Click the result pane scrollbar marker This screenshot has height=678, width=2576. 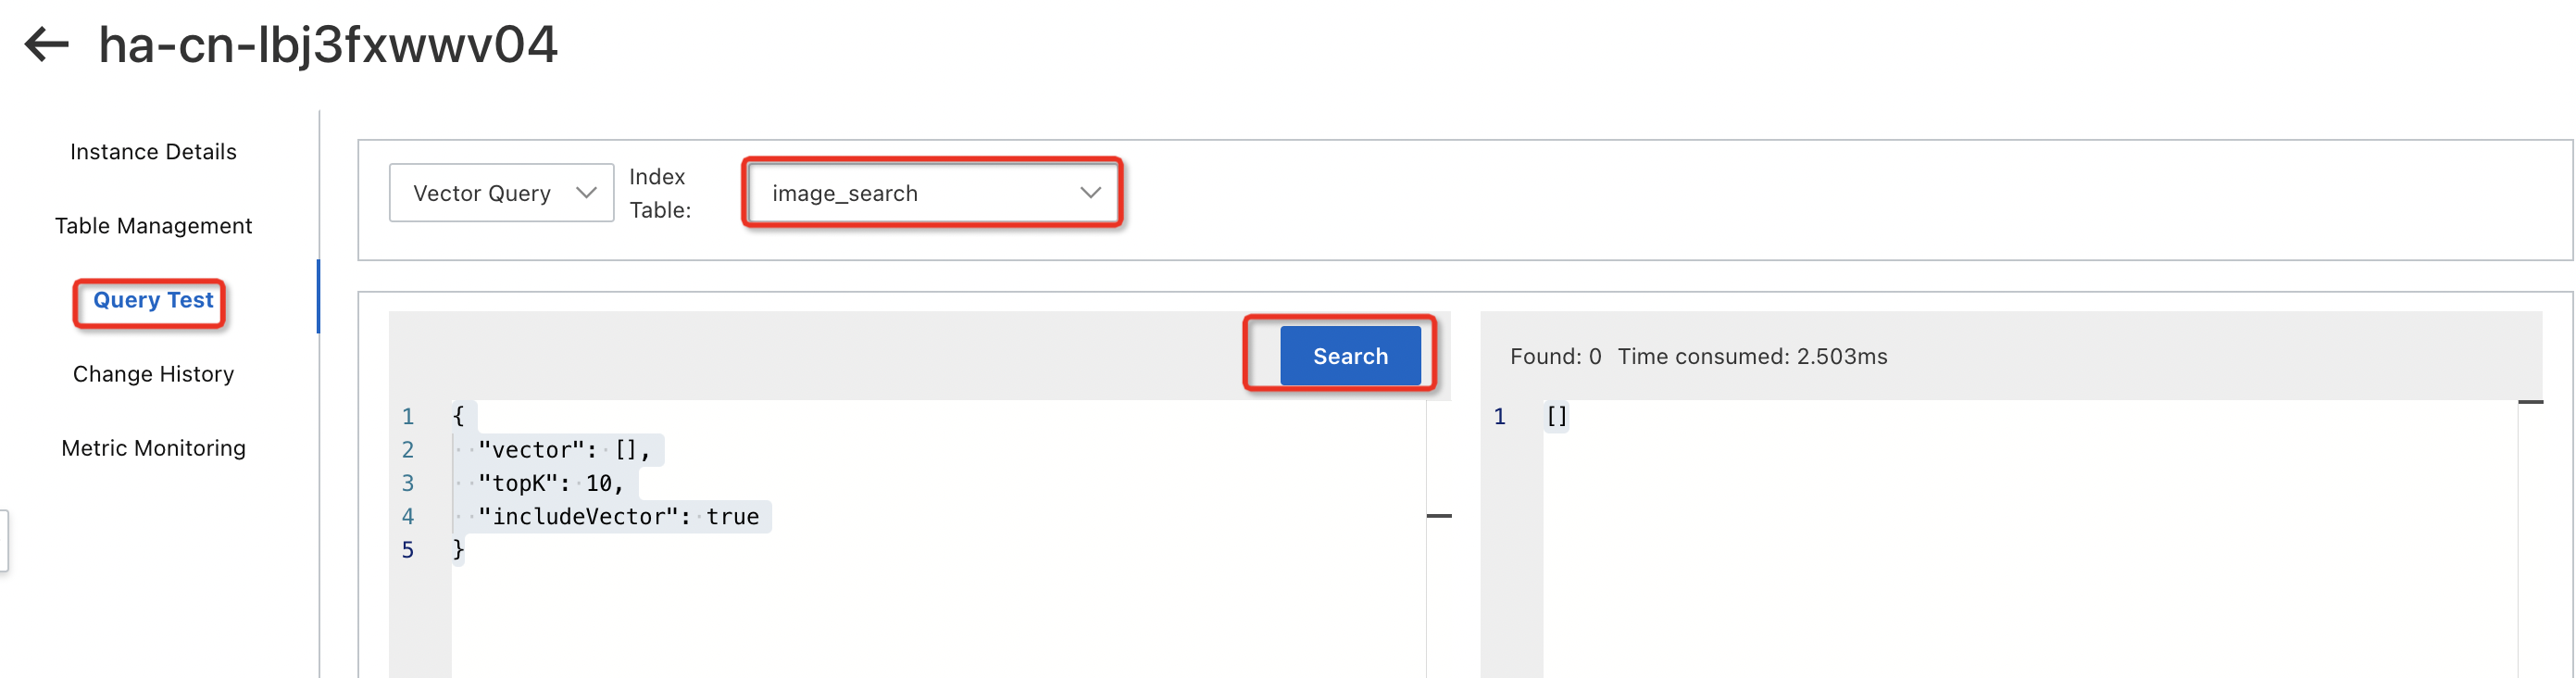coord(2530,402)
